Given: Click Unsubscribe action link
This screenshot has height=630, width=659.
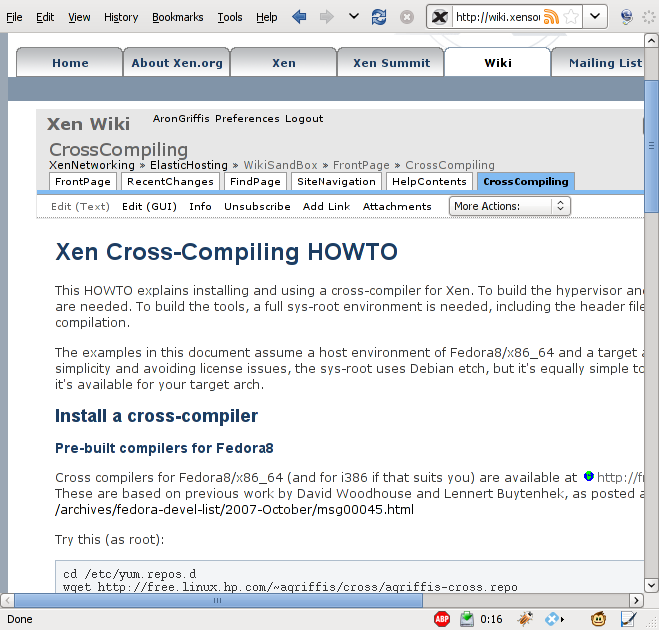Looking at the screenshot, I should pos(257,206).
